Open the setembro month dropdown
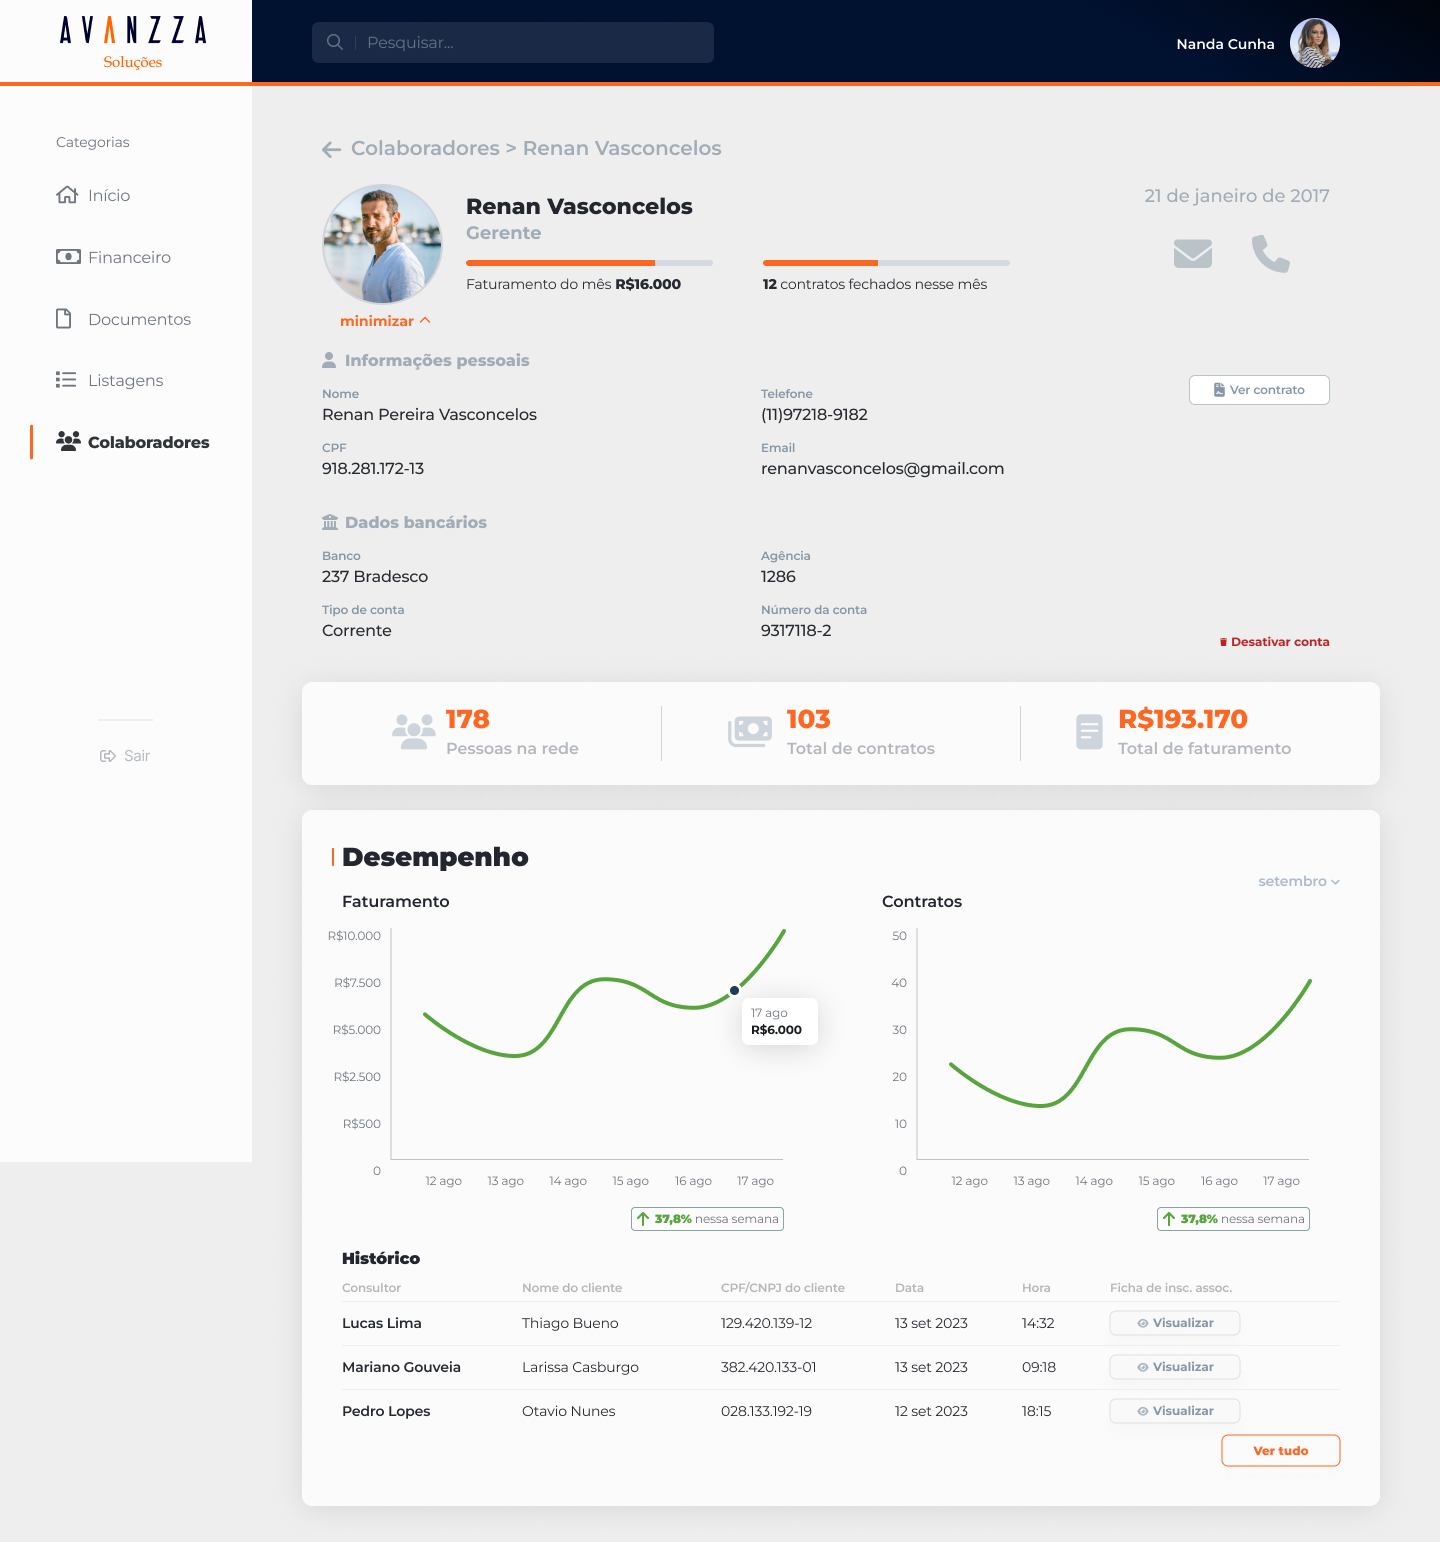 (1299, 881)
